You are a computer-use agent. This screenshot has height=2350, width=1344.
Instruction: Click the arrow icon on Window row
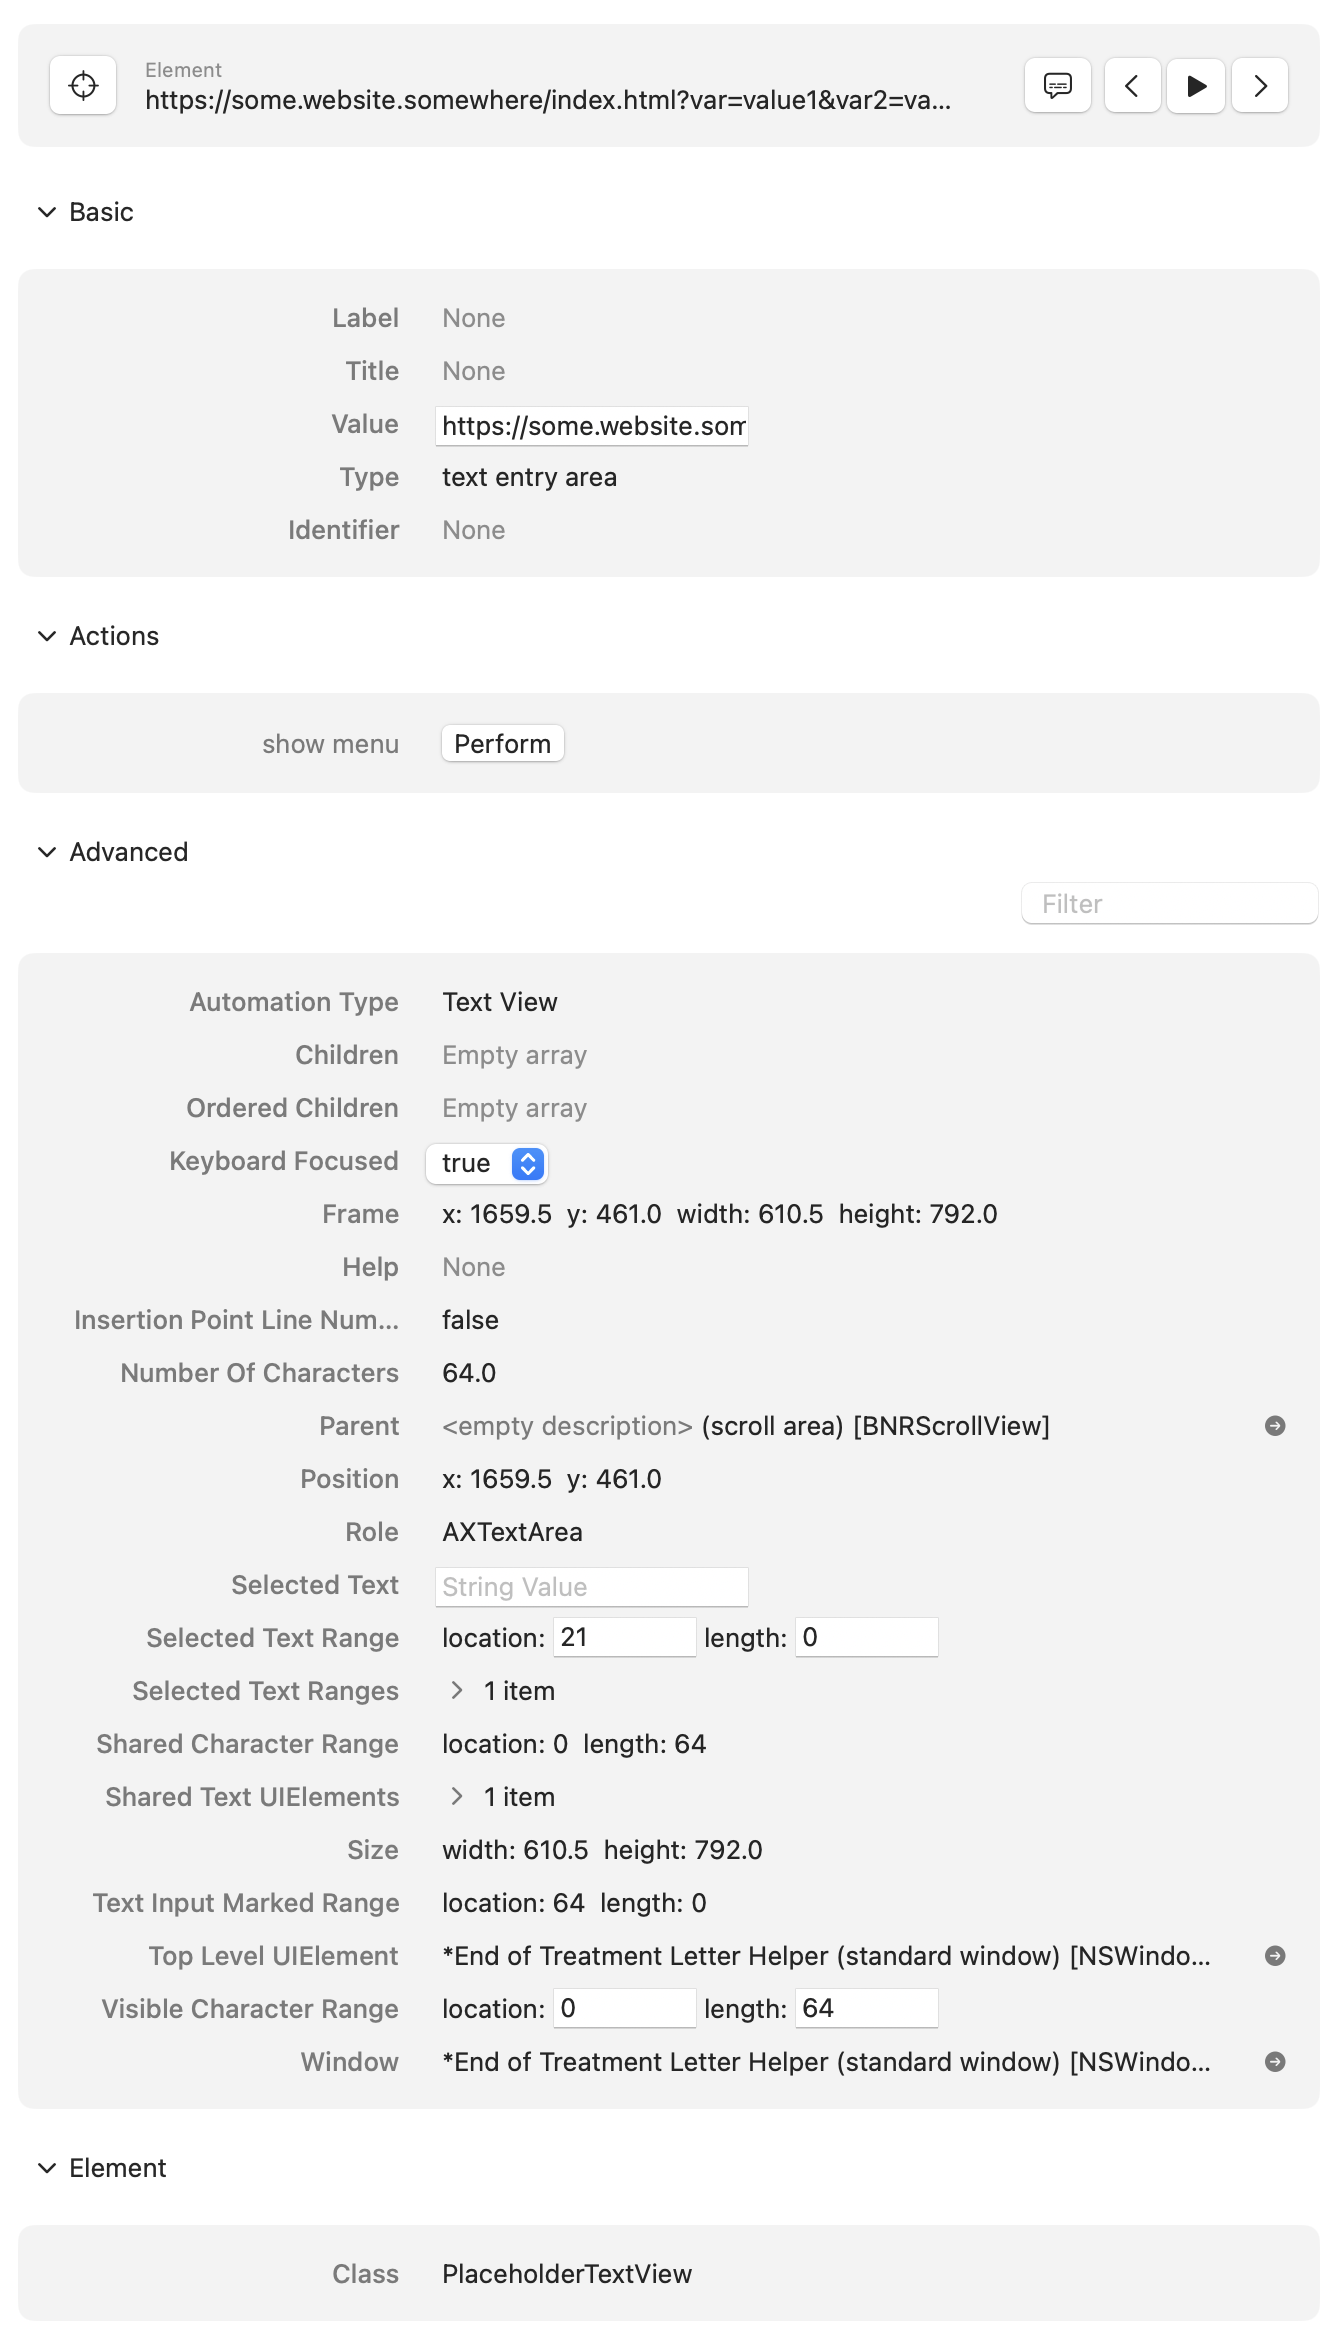1274,2062
